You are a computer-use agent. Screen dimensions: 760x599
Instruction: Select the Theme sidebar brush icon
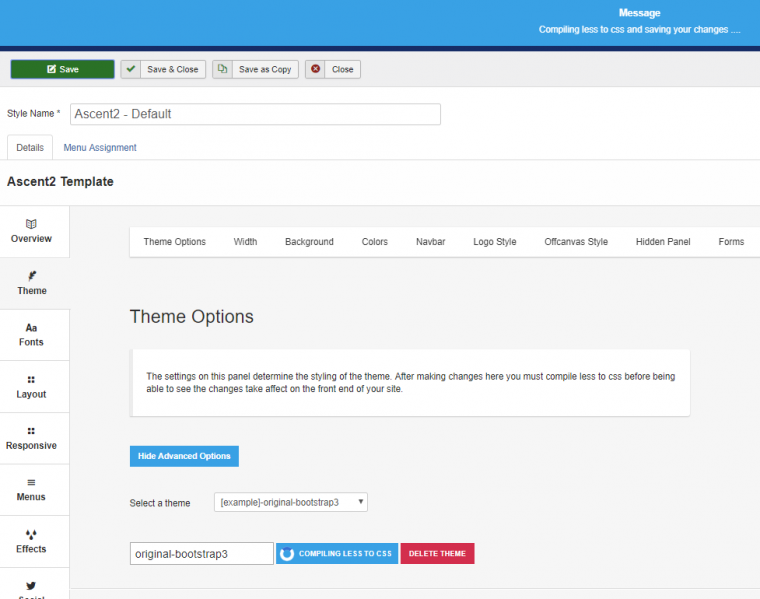(32, 276)
